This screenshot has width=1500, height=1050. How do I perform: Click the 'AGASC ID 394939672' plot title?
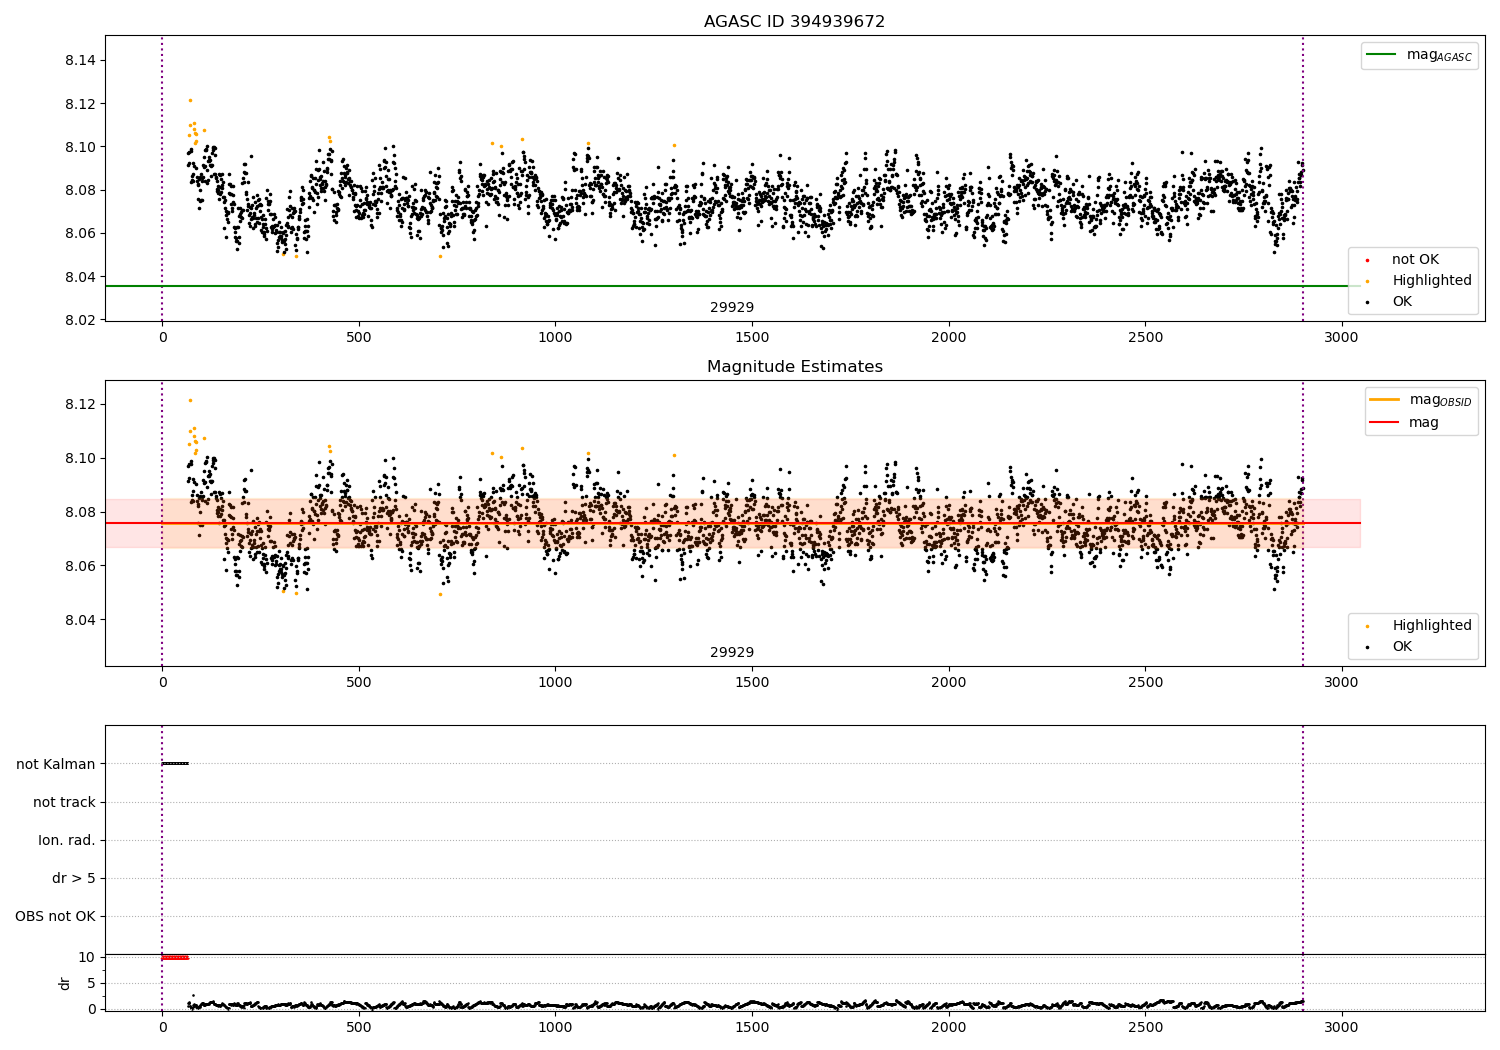(x=794, y=21)
